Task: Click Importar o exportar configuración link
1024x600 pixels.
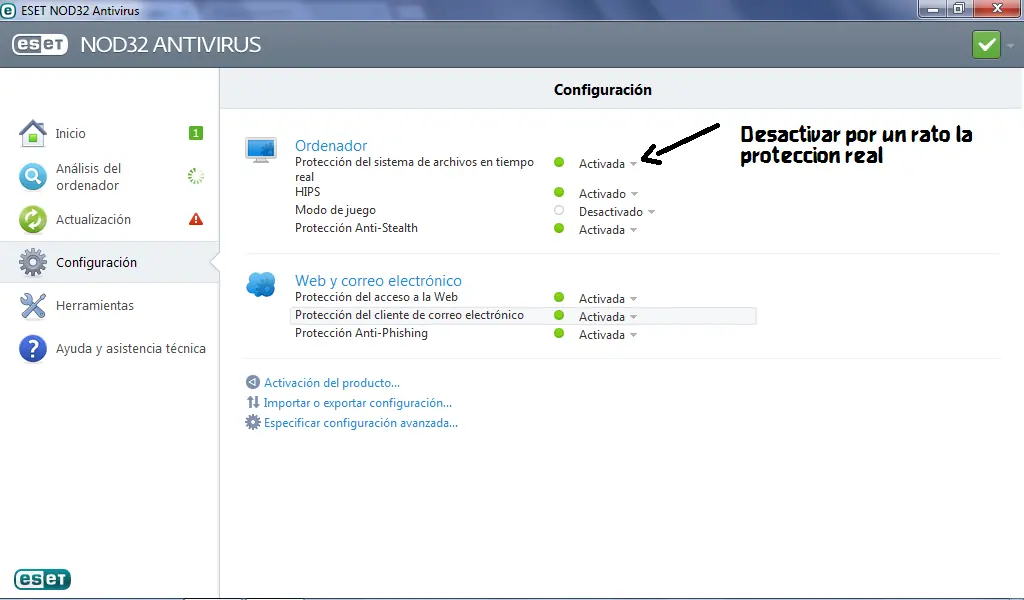Action: coord(358,403)
